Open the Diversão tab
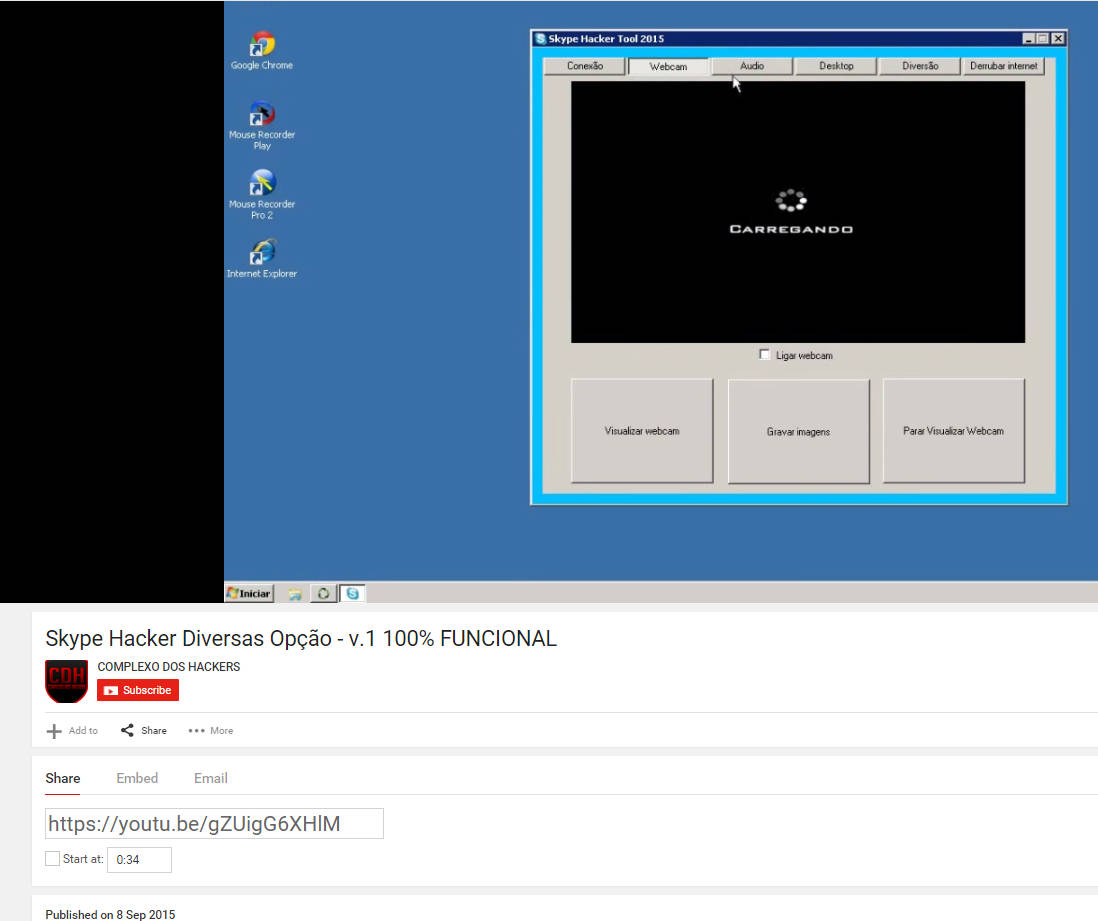 click(920, 66)
